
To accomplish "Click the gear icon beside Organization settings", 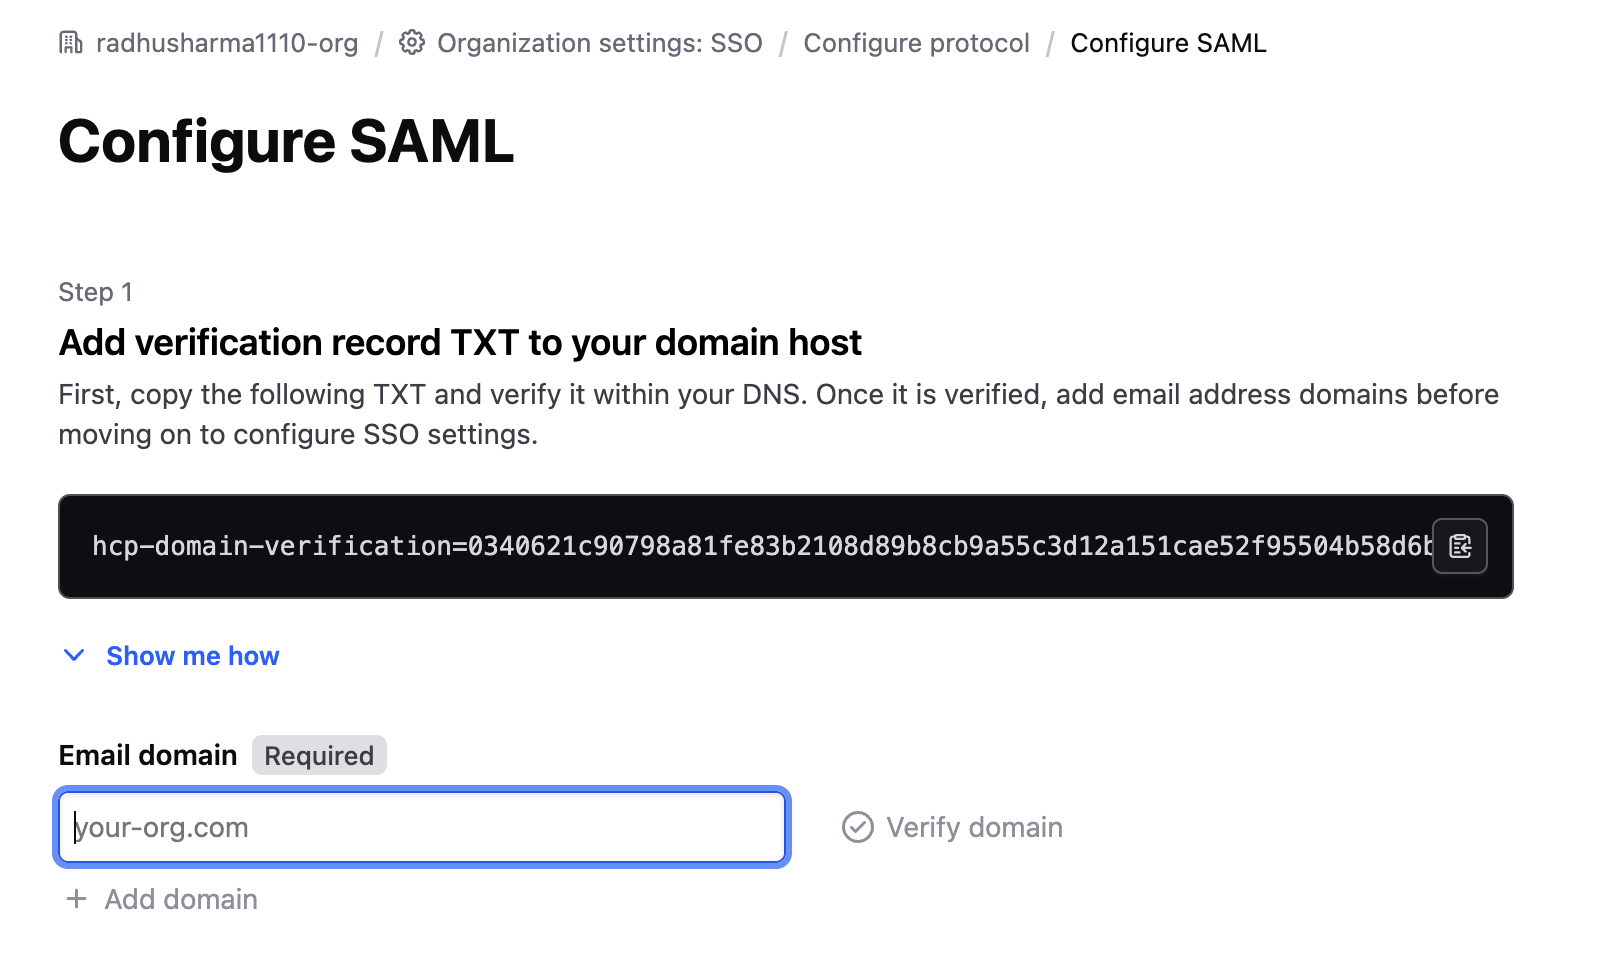I will point(412,43).
